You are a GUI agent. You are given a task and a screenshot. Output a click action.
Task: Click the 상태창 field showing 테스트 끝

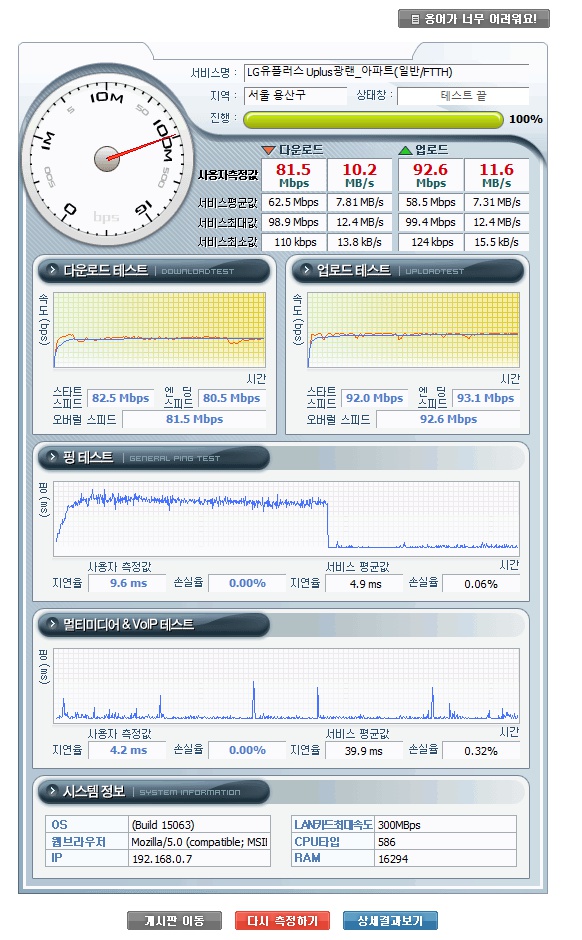[x=463, y=95]
